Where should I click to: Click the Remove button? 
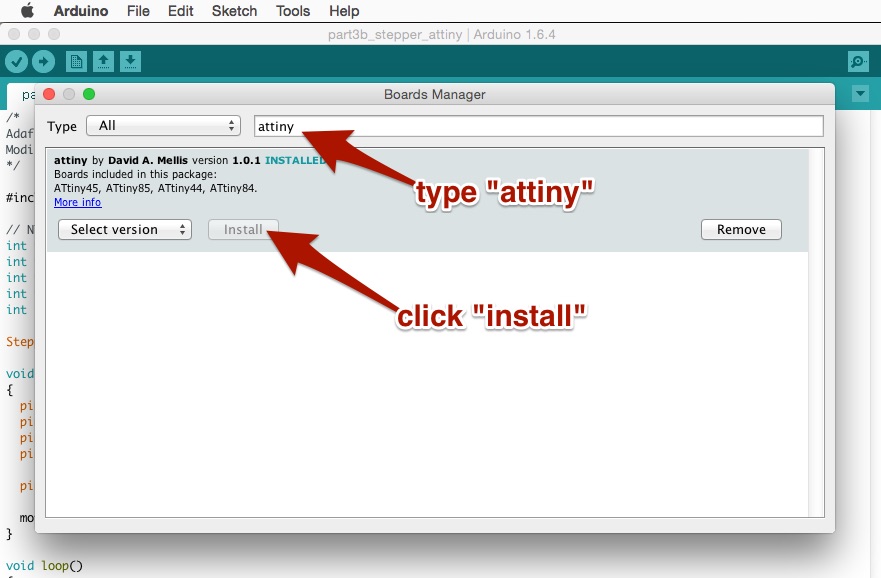pyautogui.click(x=741, y=229)
